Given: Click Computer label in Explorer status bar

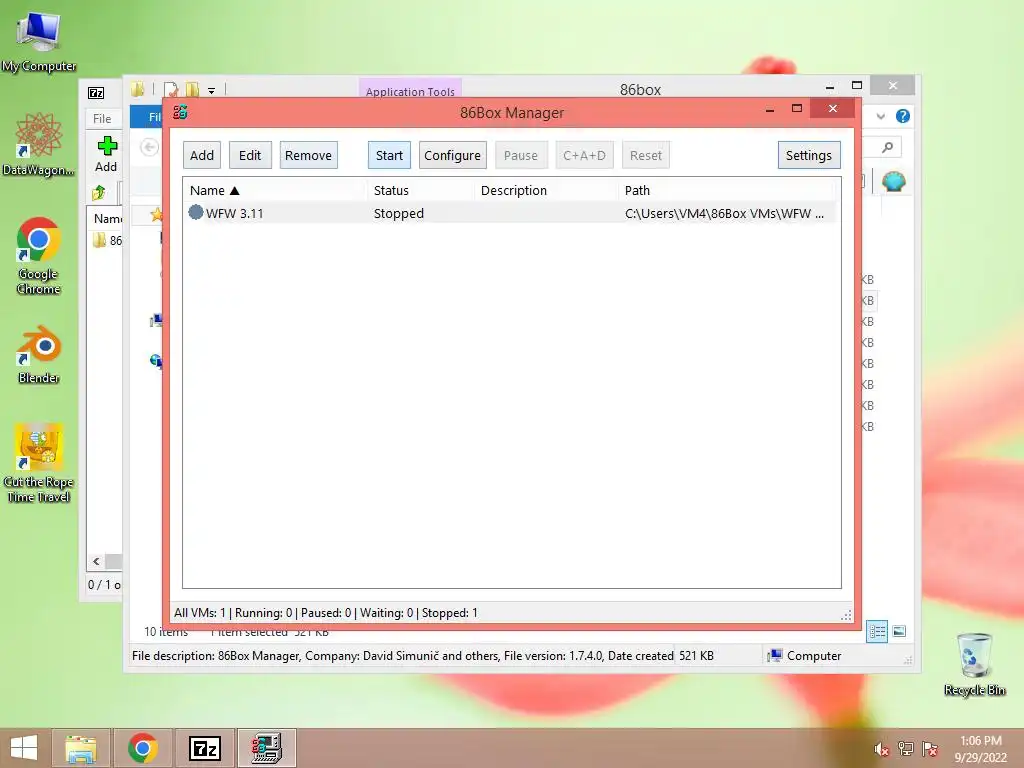Looking at the screenshot, I should (814, 656).
